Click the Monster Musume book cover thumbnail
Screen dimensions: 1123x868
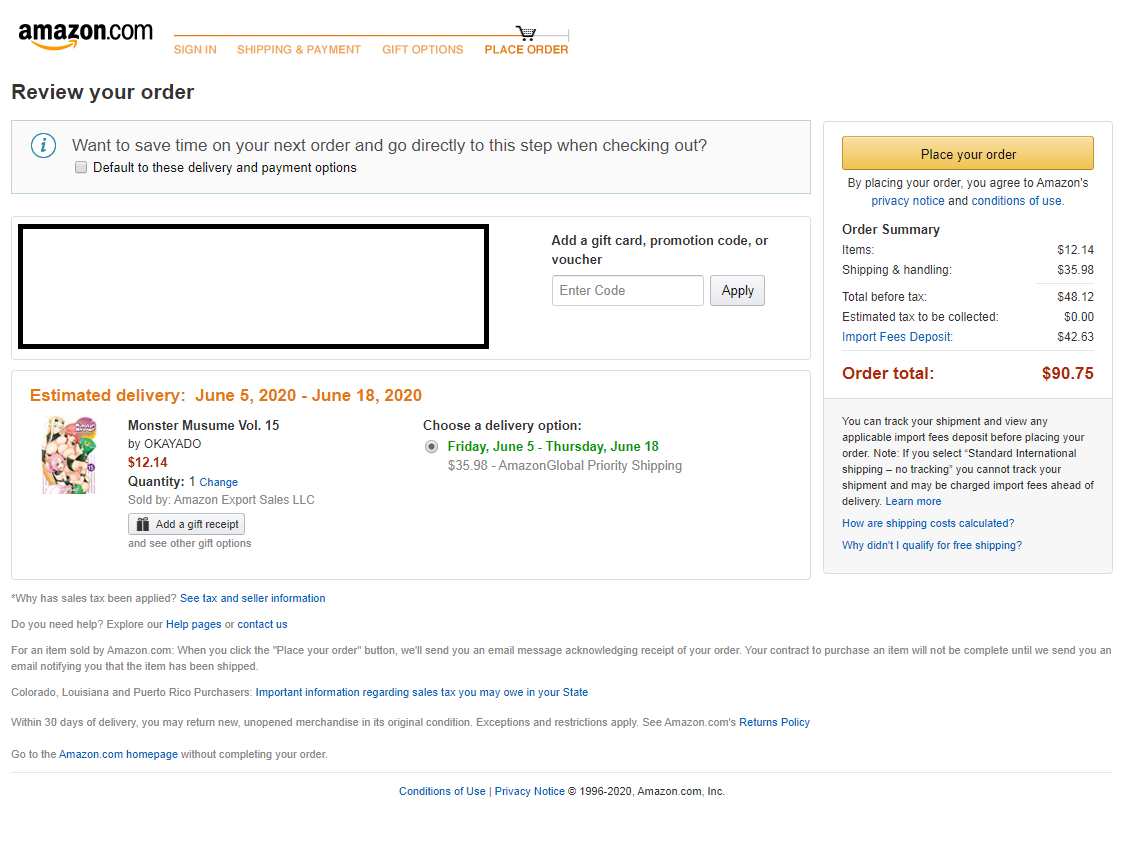68,455
